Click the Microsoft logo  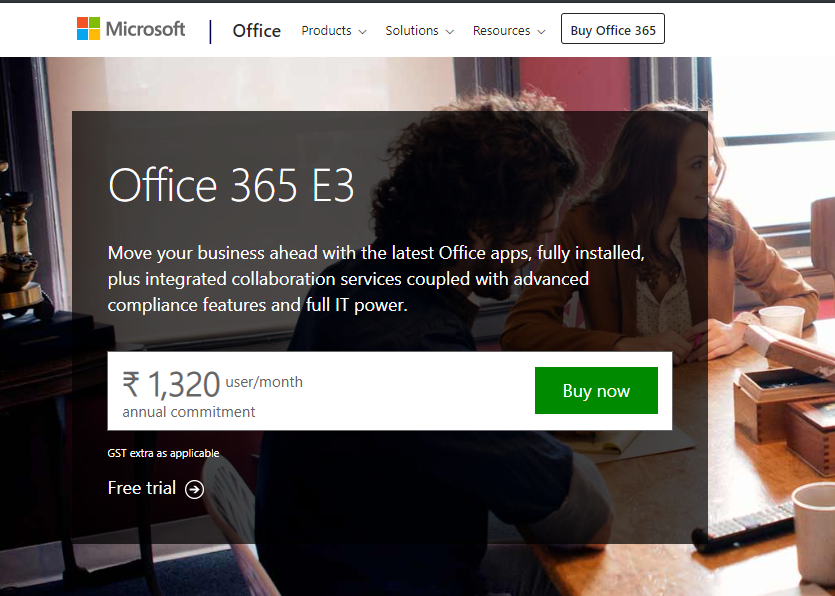(131, 29)
